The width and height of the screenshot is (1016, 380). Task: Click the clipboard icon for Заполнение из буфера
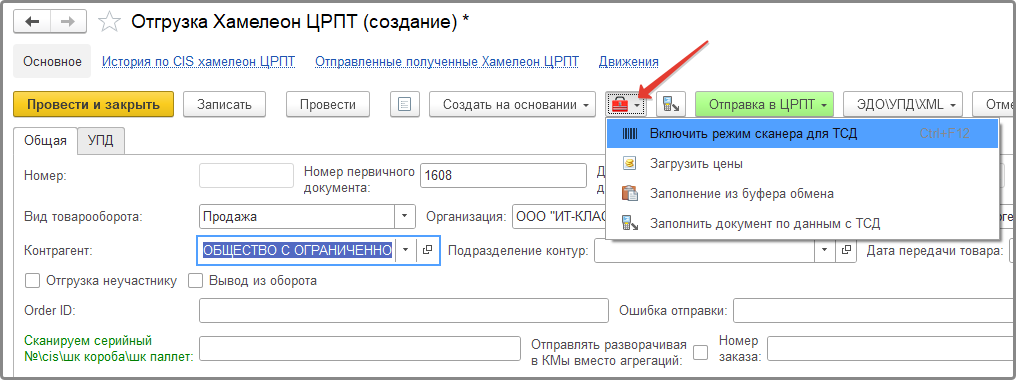point(630,193)
